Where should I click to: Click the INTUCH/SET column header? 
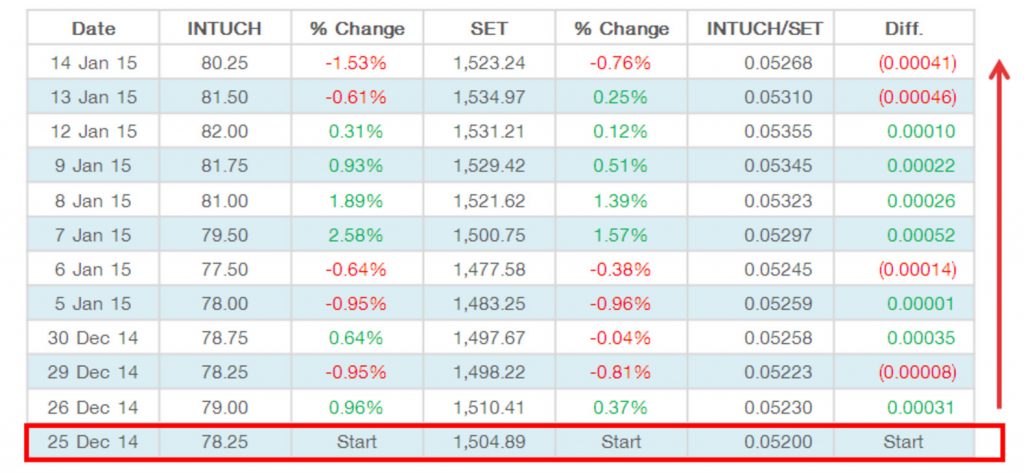765,28
